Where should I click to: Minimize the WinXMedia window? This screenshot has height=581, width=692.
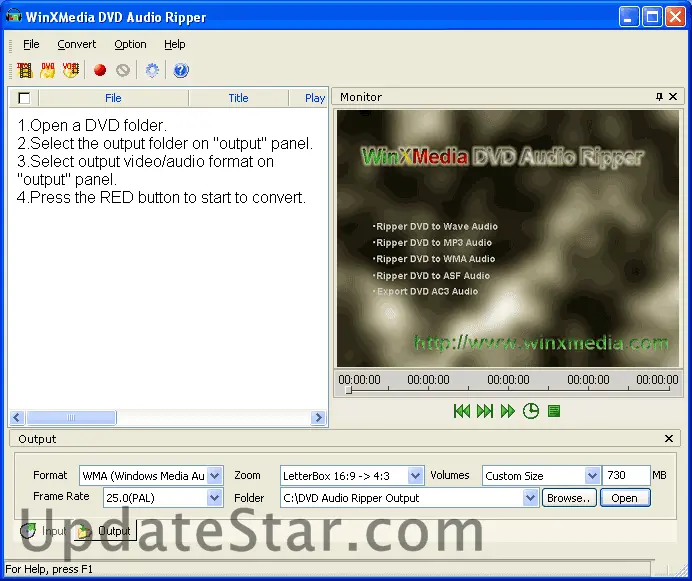tap(628, 17)
